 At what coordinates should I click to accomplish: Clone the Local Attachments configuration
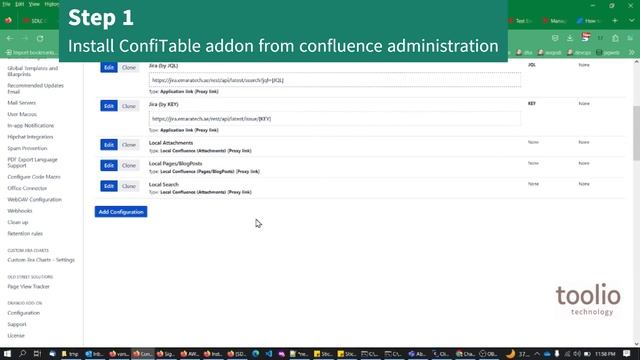pos(129,145)
